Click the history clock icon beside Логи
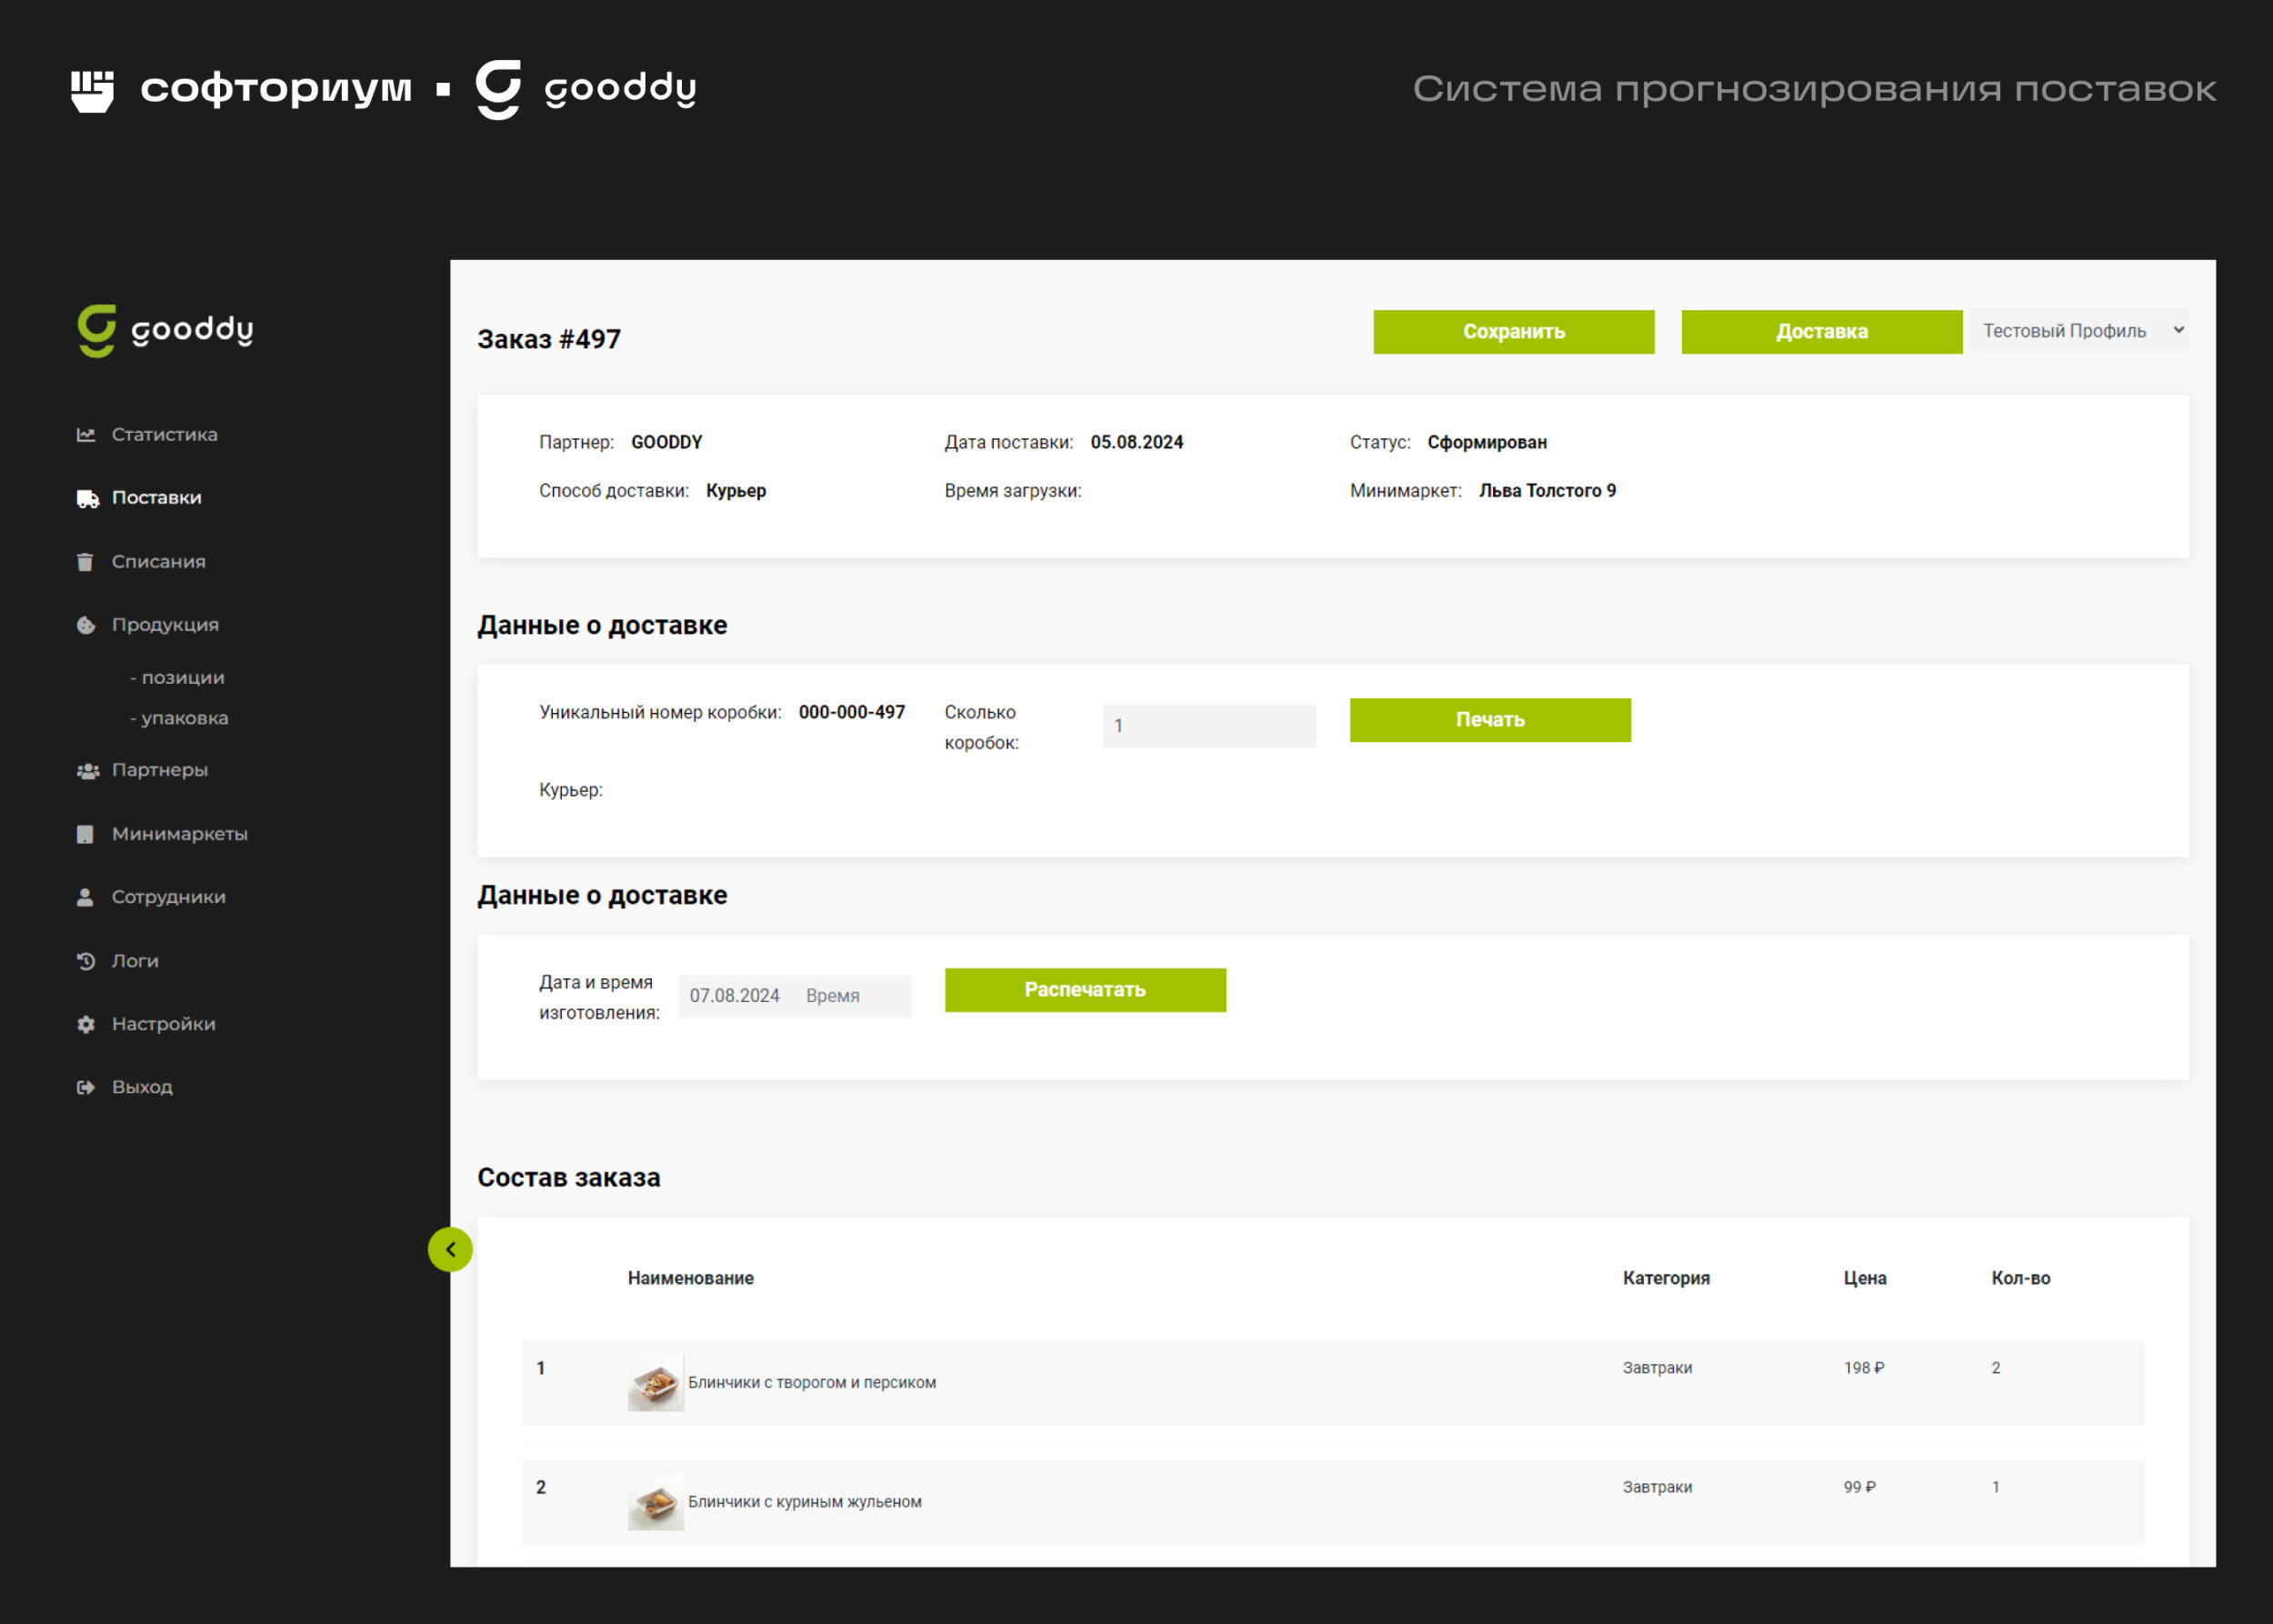Screen dimensions: 2273x1624 tap(86, 961)
